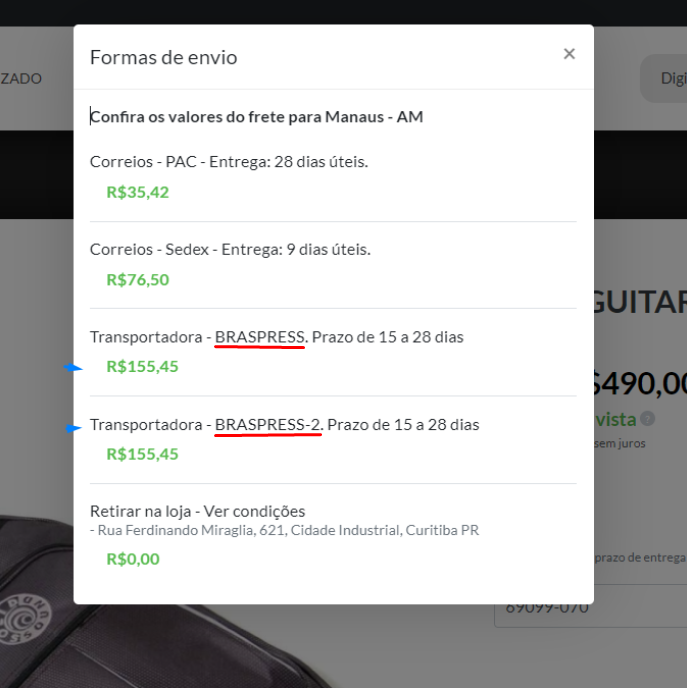Click the R$35,42 PAC price
The height and width of the screenshot is (688, 687).
pyautogui.click(x=138, y=192)
